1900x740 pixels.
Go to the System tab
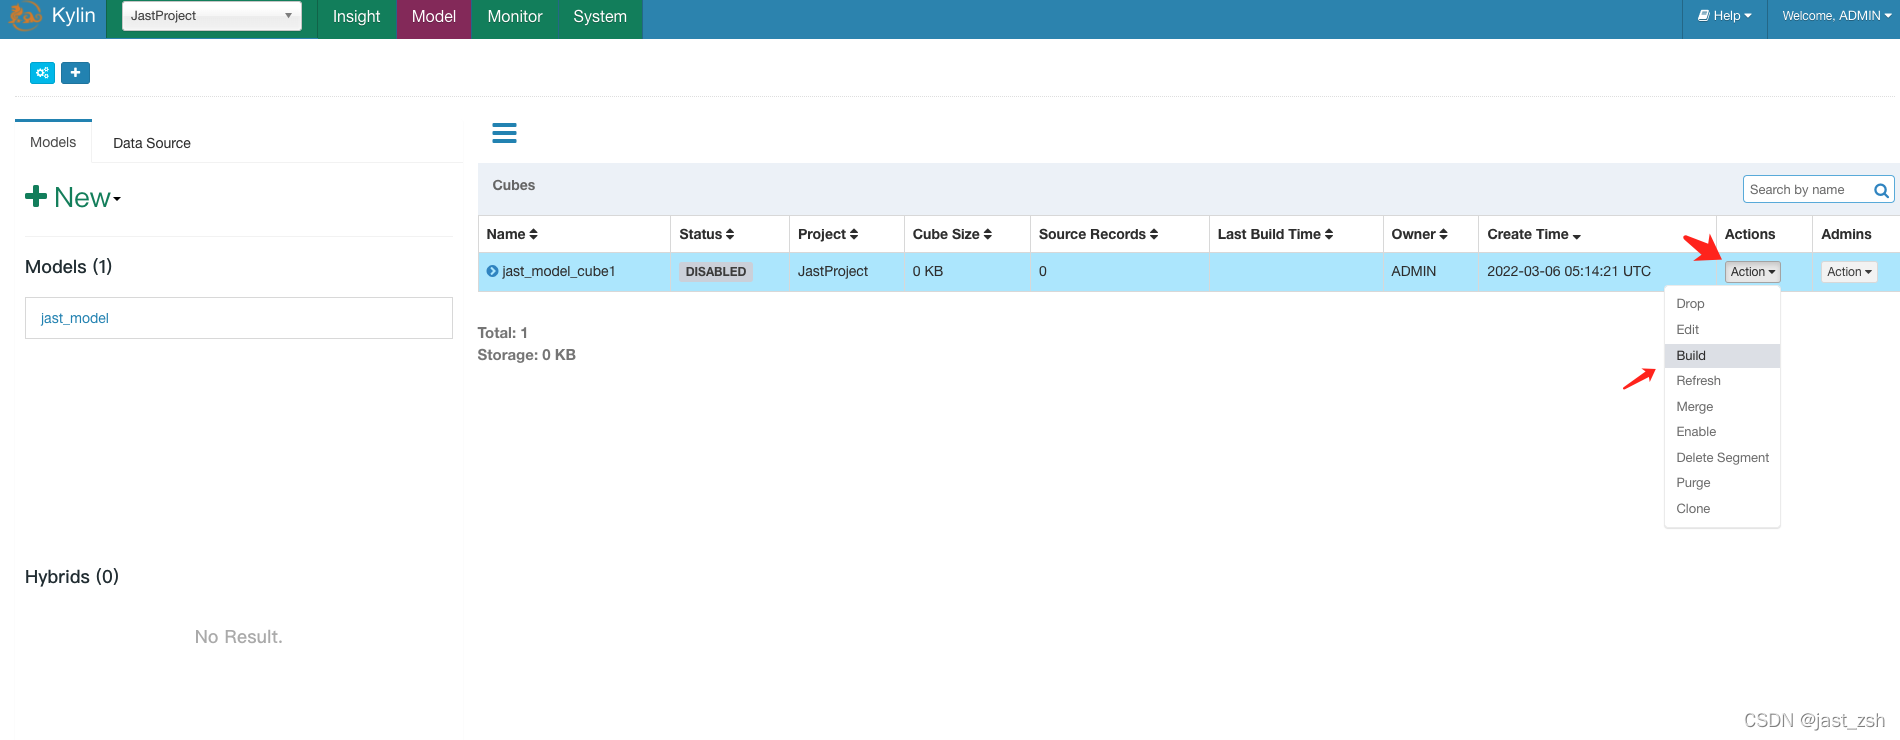600,17
